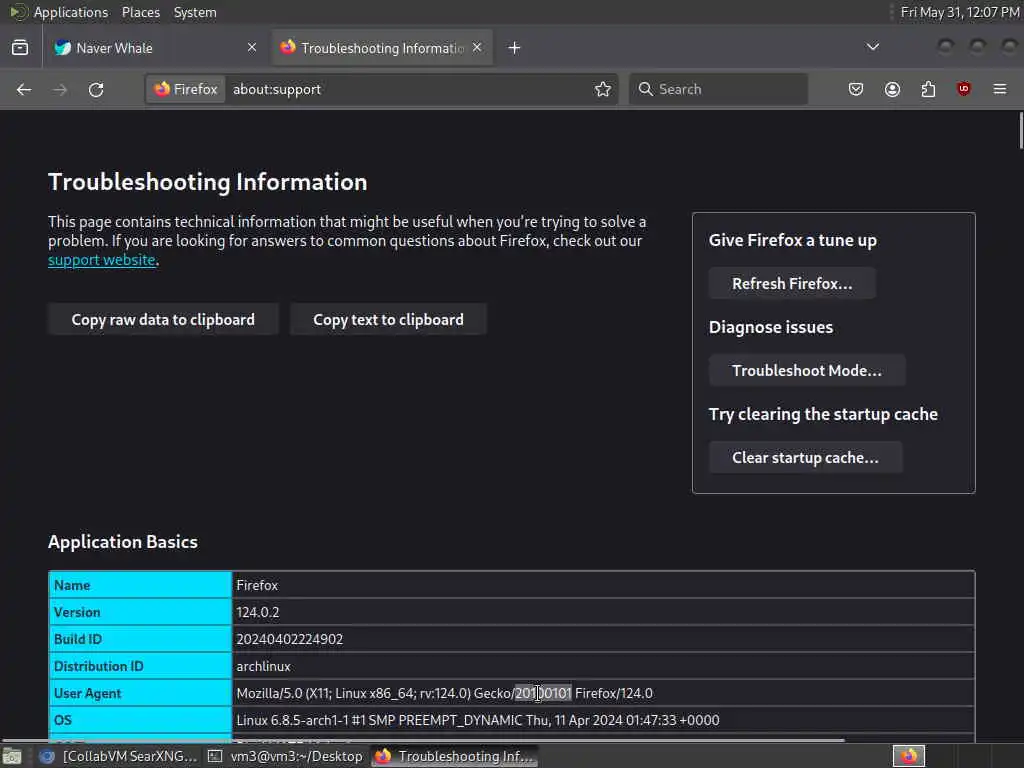Screen dimensions: 1024x768
Task: Click the horizontal scrollbar at page bottom
Action: click(423, 740)
